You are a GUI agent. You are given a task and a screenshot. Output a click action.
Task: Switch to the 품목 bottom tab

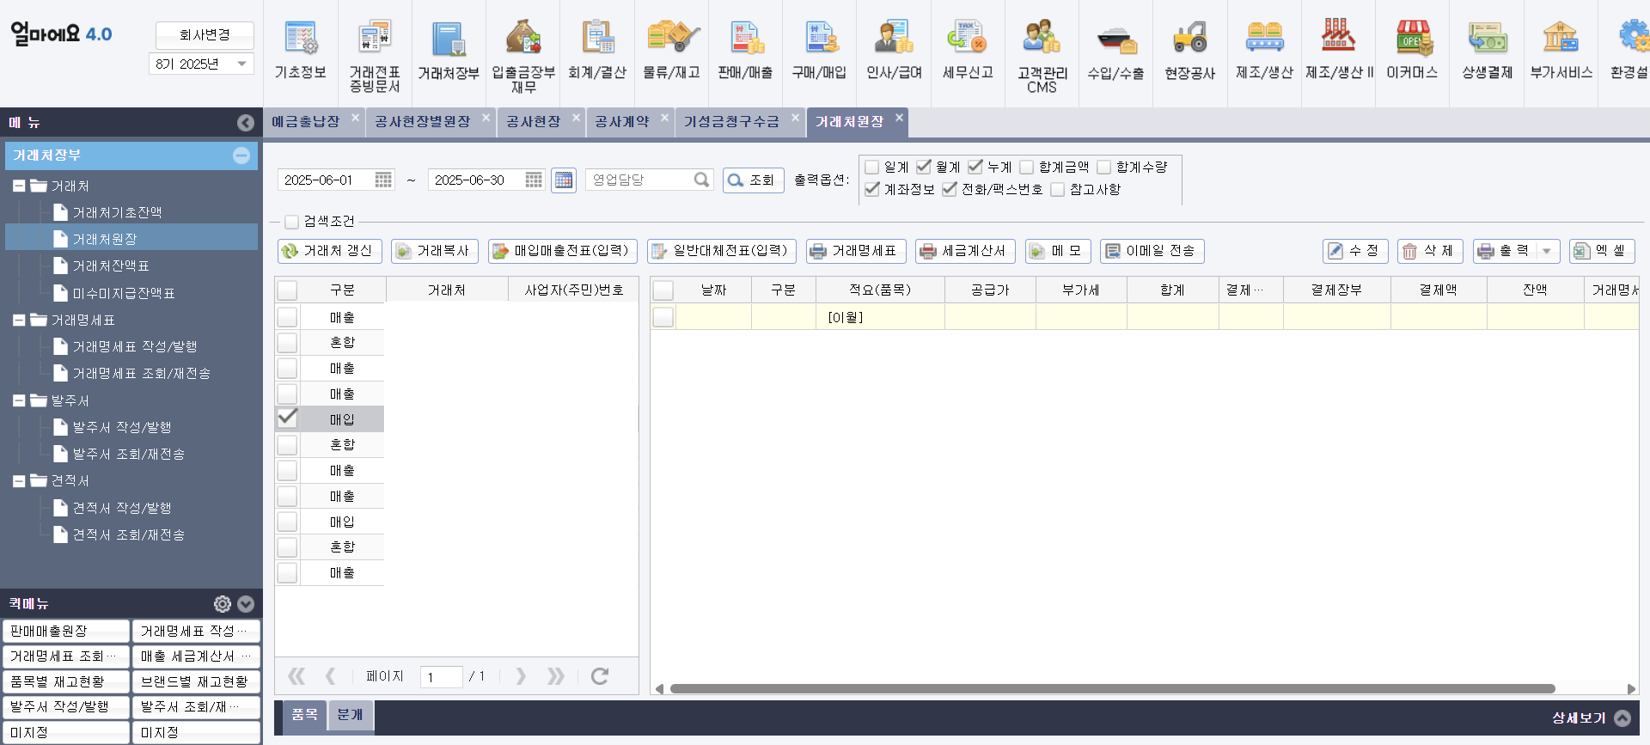(x=304, y=715)
